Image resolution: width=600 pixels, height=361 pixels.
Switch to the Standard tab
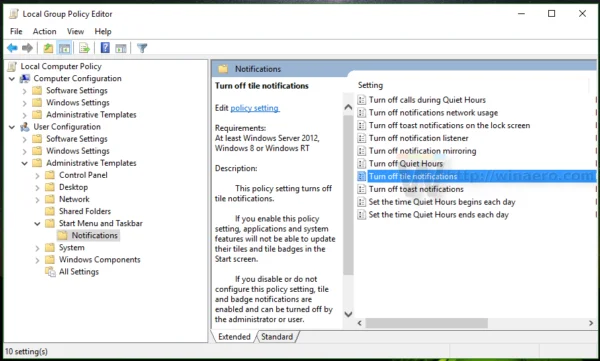pos(277,336)
